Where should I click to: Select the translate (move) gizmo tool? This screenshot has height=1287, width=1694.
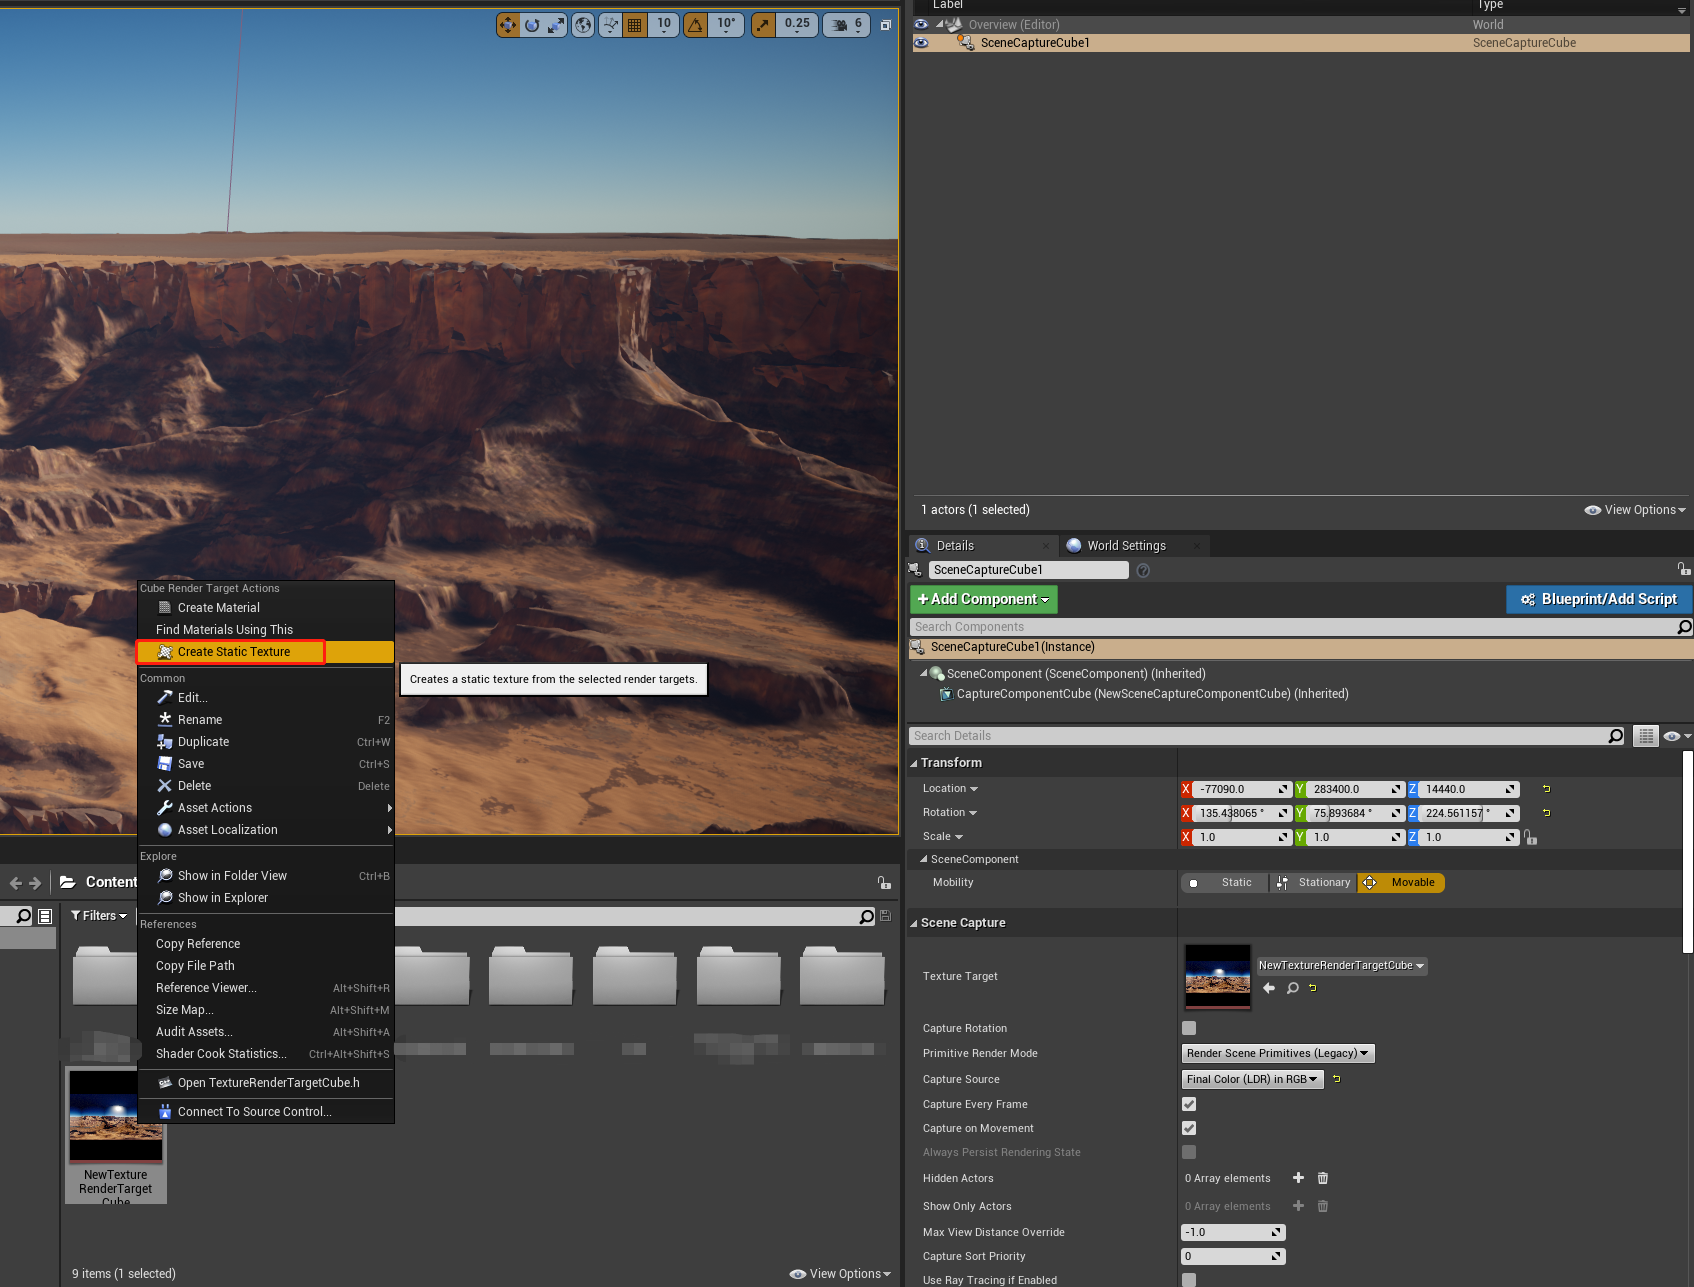pos(508,25)
